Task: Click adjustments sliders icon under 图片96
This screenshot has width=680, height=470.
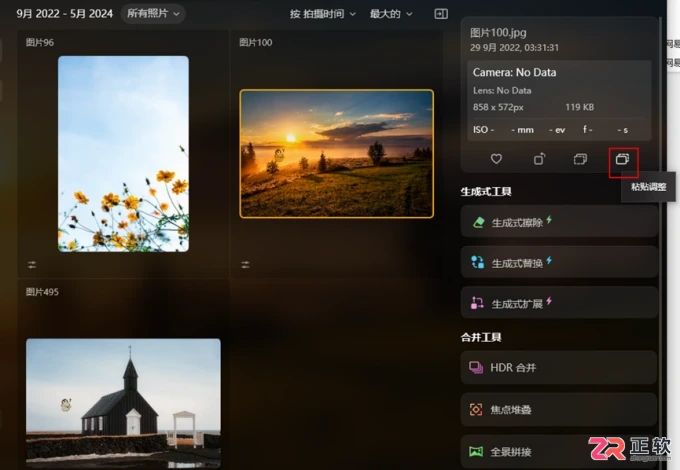Action: click(x=32, y=264)
